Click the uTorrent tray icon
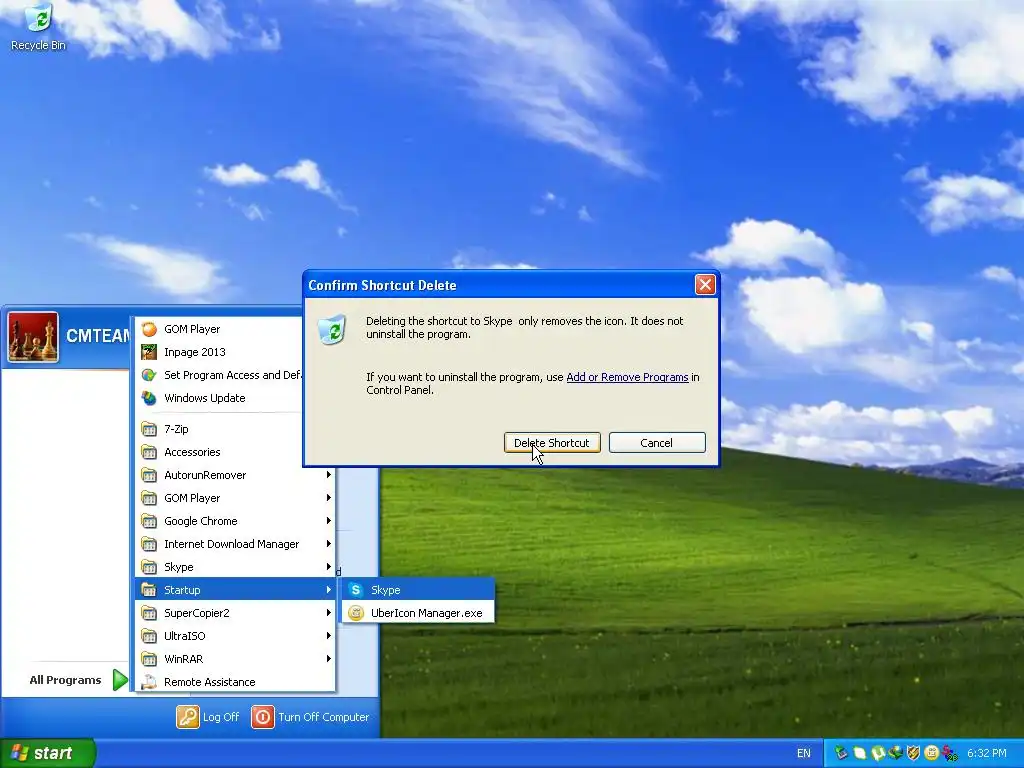1024x768 pixels. (878, 753)
